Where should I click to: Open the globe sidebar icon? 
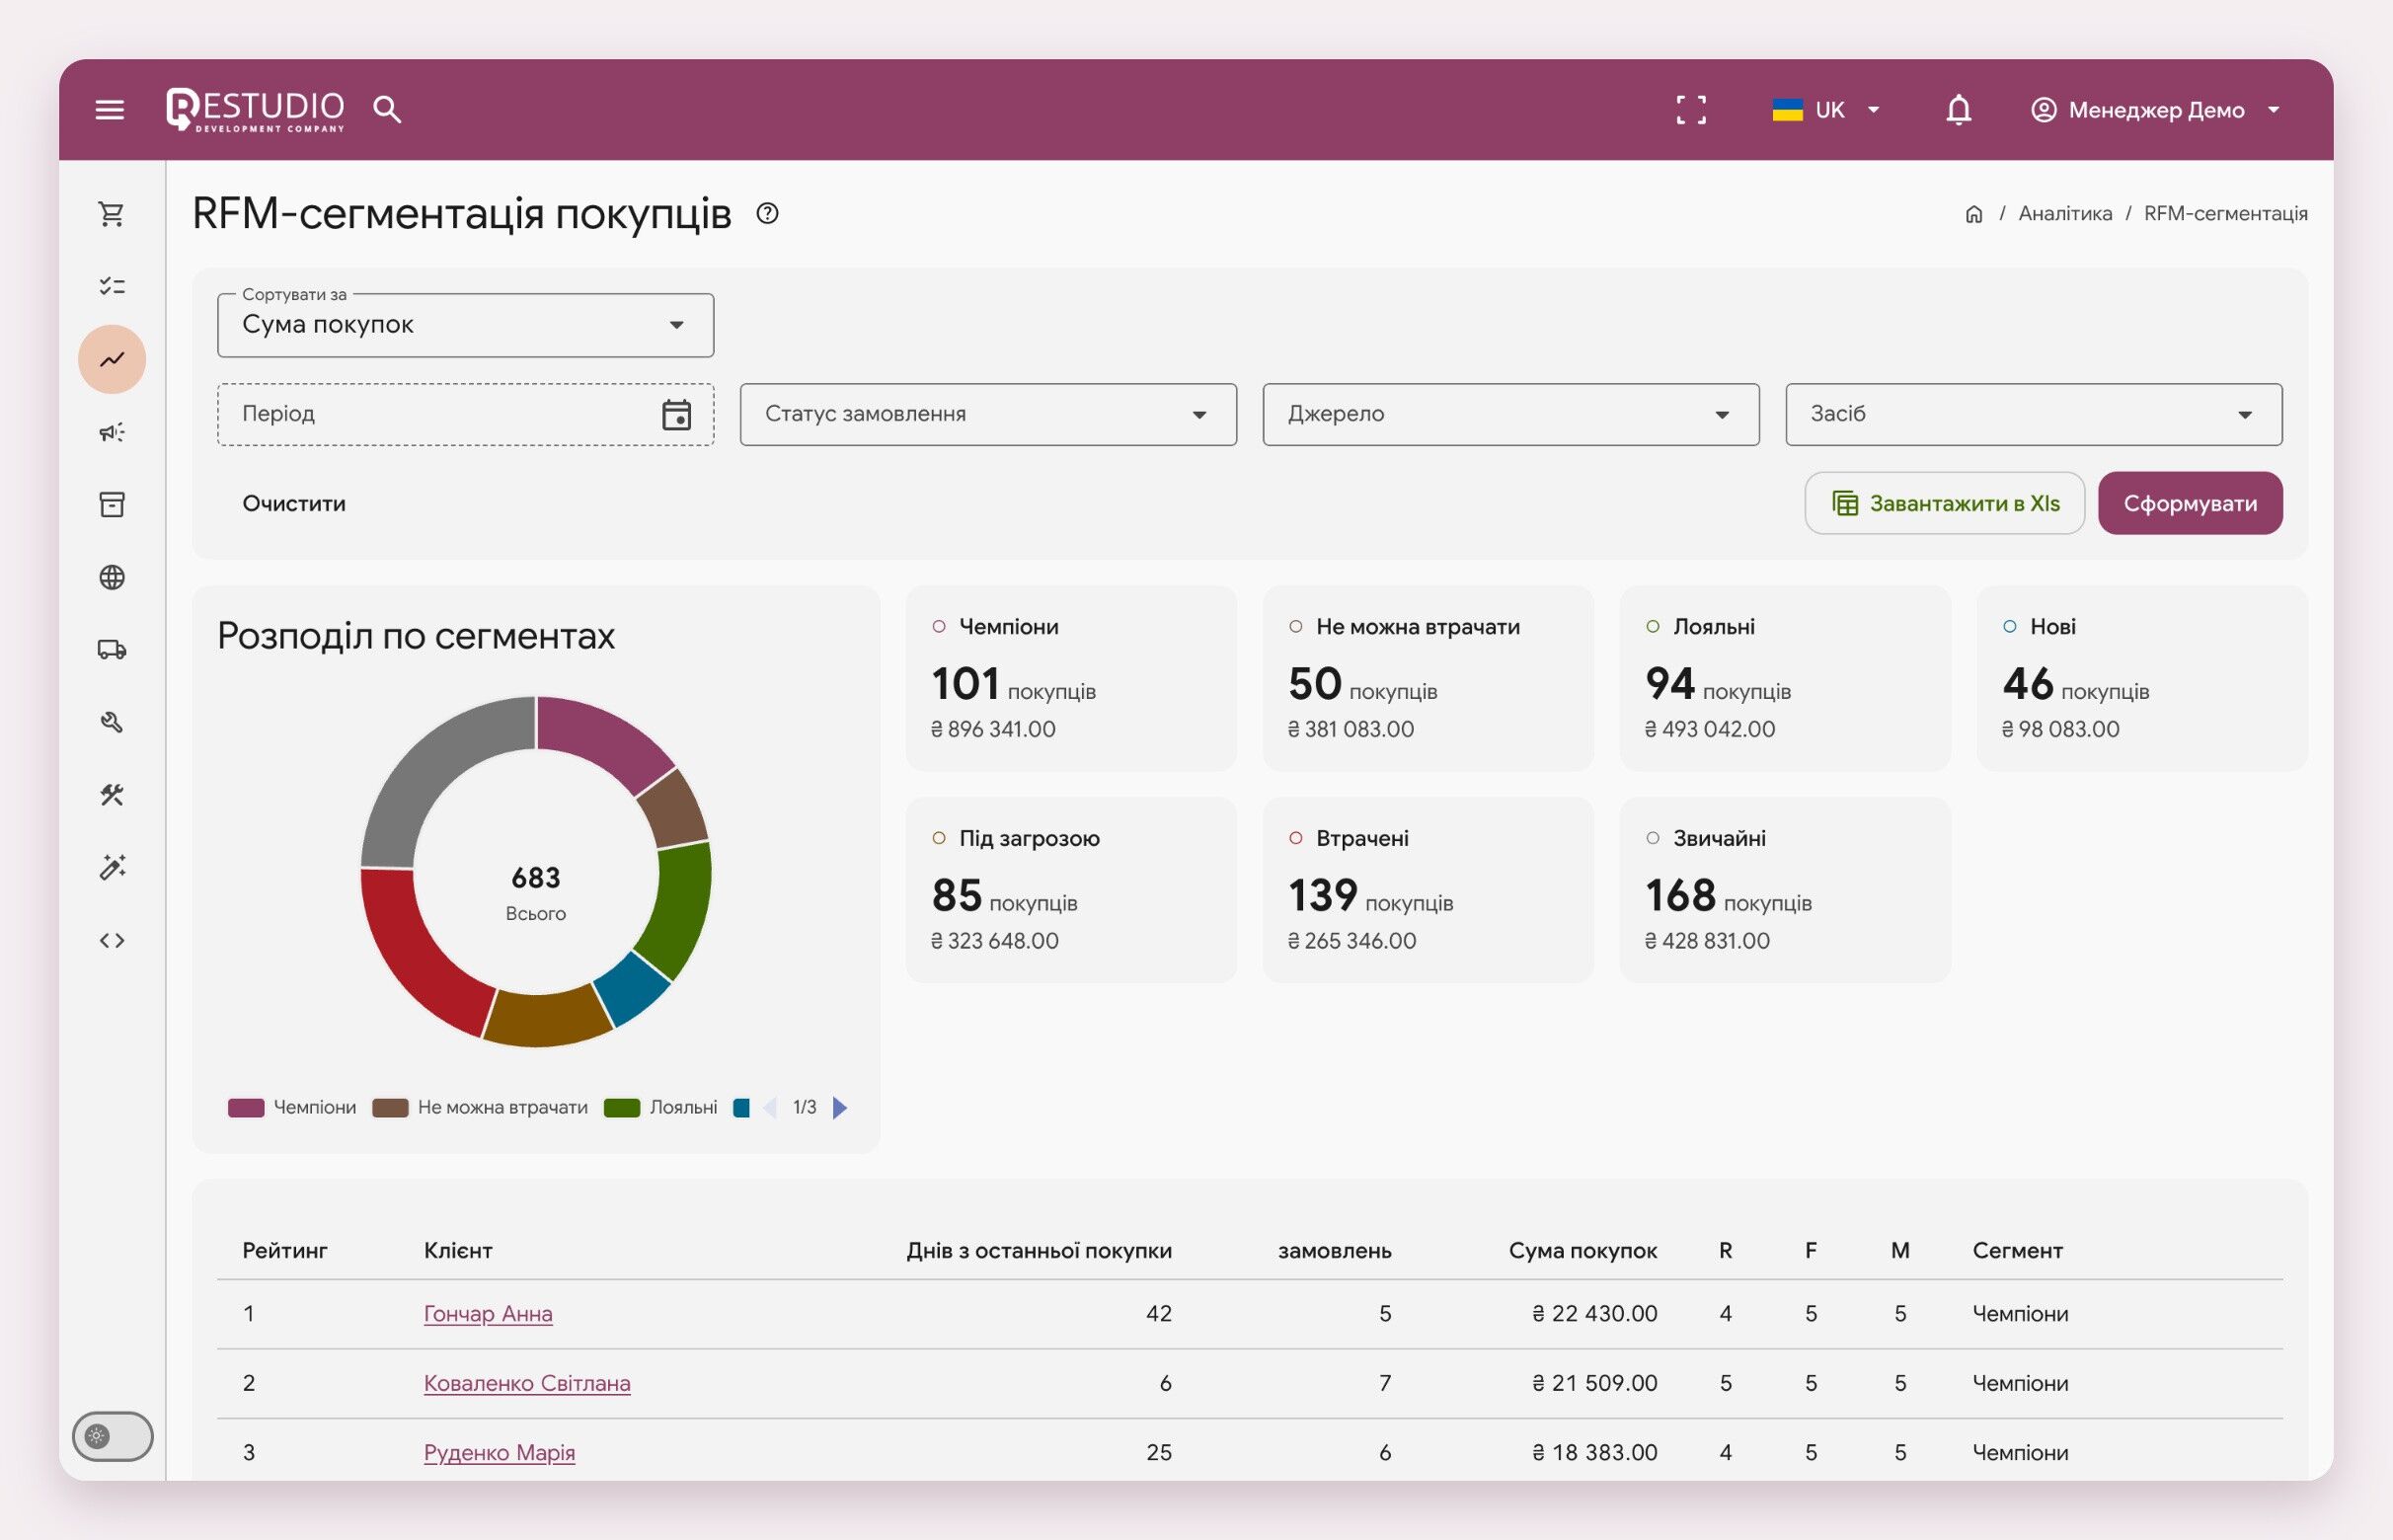coord(112,577)
